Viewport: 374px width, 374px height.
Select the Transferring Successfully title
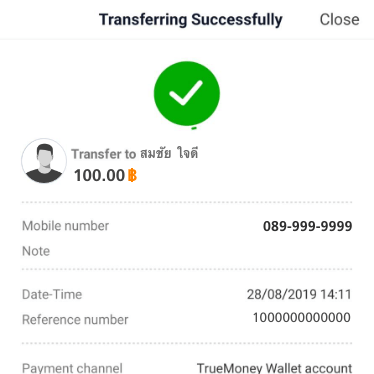pyautogui.click(x=191, y=20)
